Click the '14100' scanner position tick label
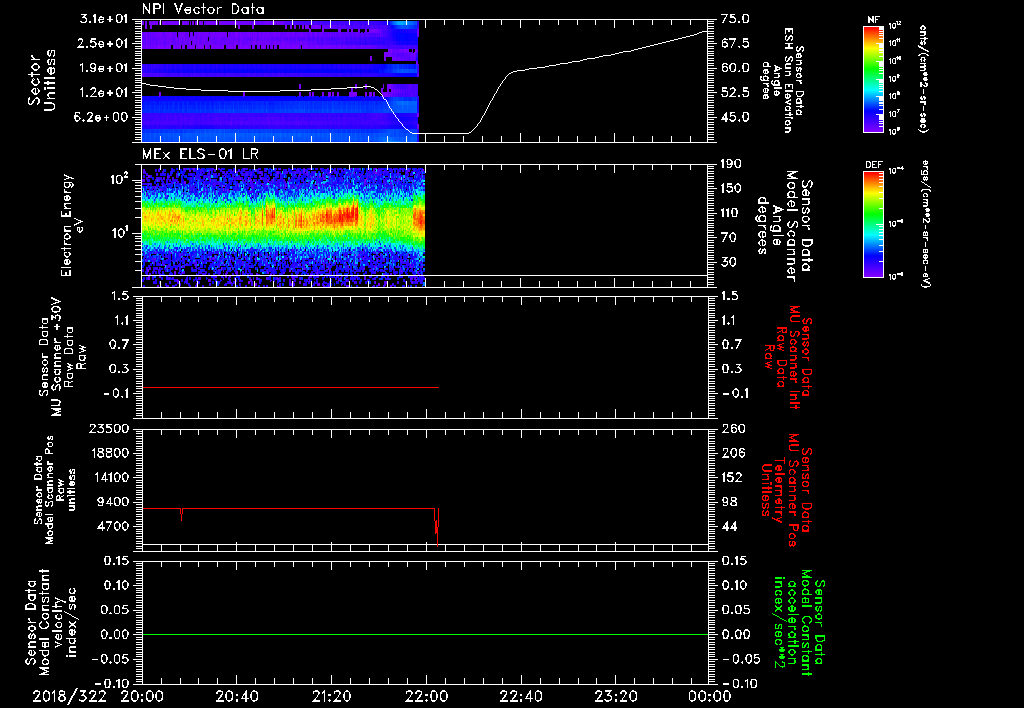This screenshot has width=1024, height=708. pos(109,477)
